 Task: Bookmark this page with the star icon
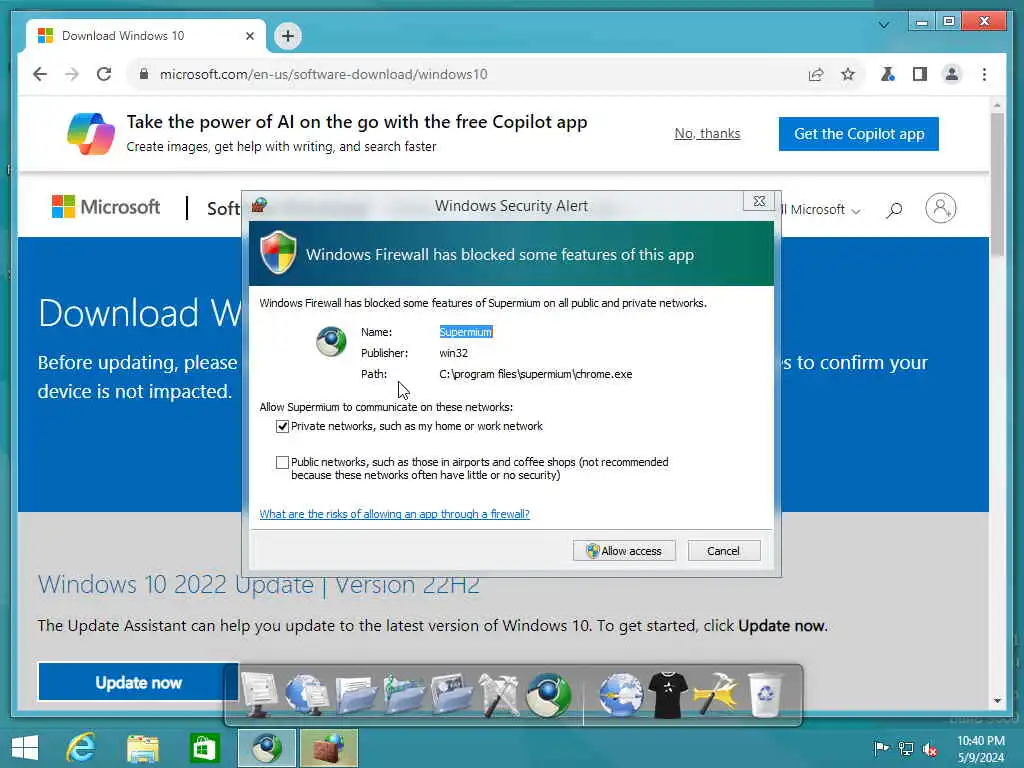pyautogui.click(x=848, y=74)
